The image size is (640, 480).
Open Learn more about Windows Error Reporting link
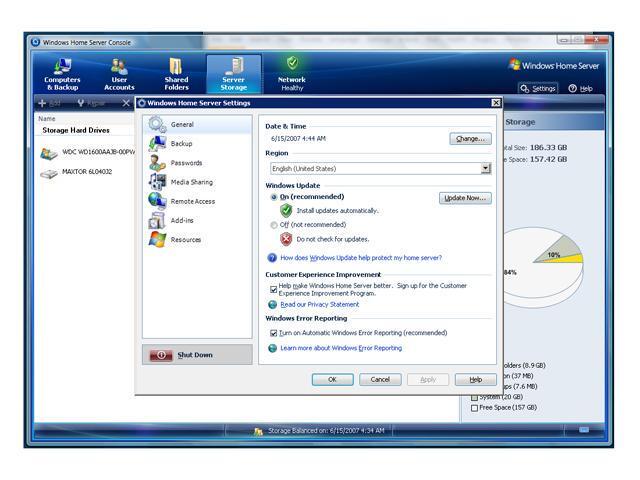tap(341, 348)
